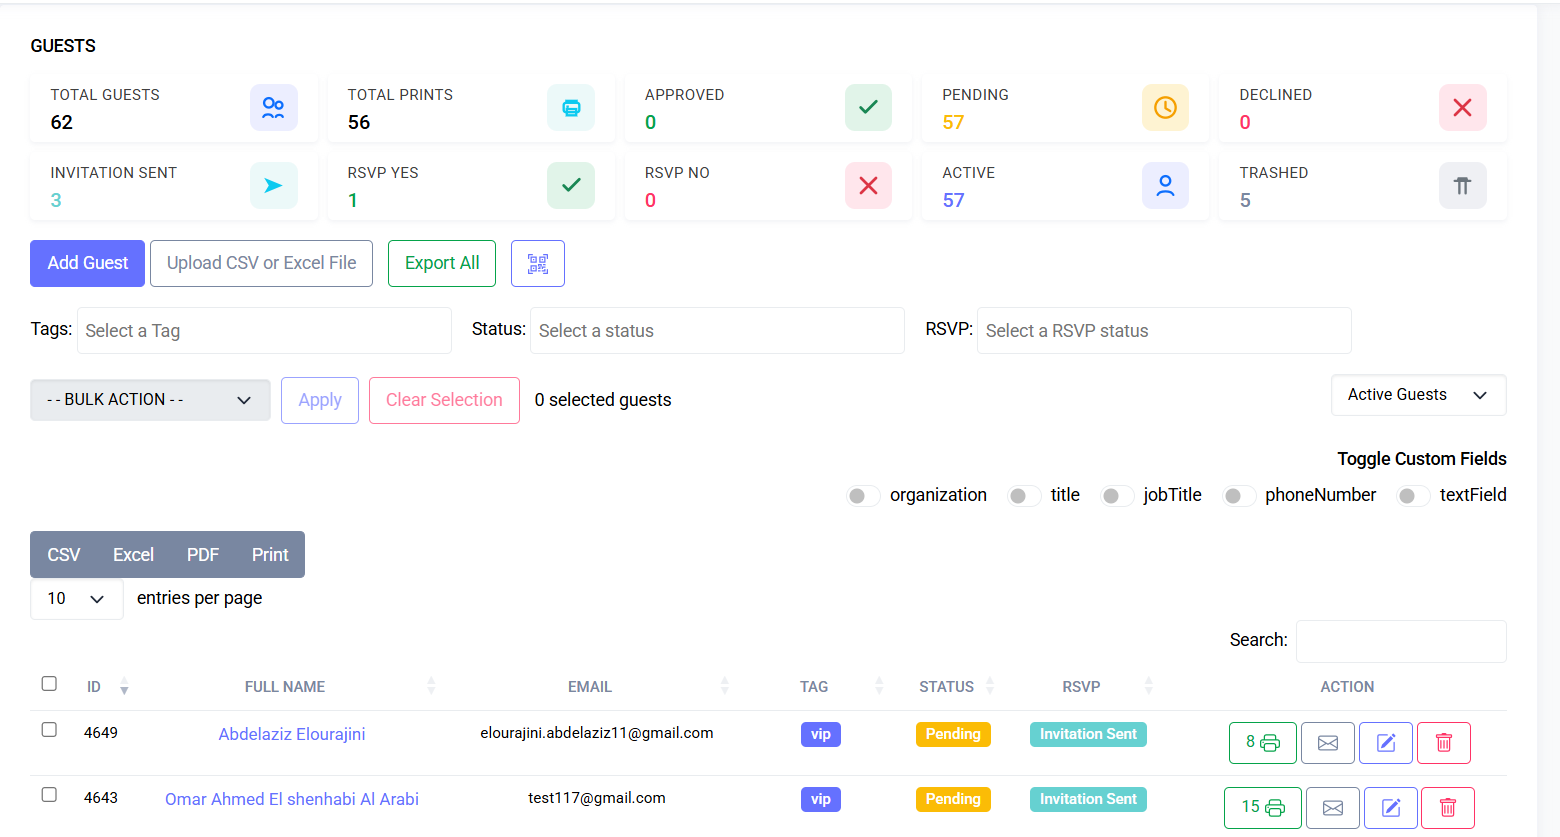This screenshot has width=1560, height=837.
Task: Click the envelope icon in guest 4643 row
Action: pyautogui.click(x=1332, y=808)
